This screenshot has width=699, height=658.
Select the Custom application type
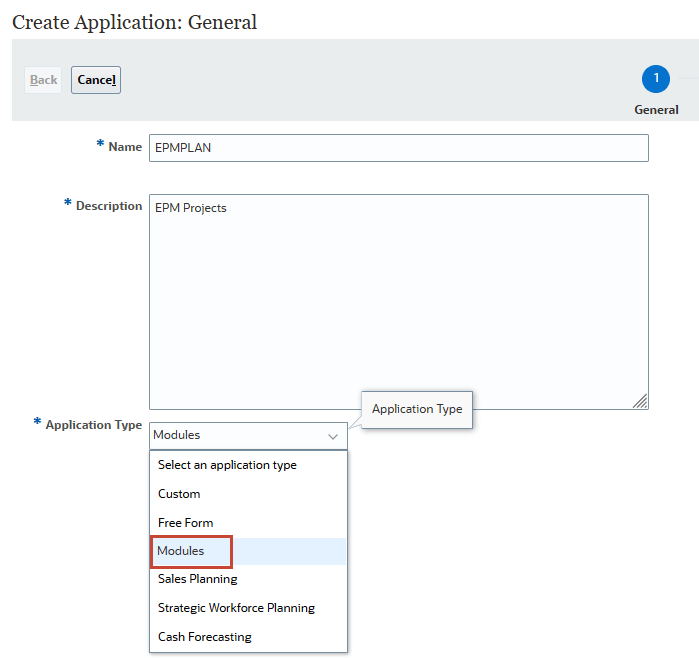248,494
